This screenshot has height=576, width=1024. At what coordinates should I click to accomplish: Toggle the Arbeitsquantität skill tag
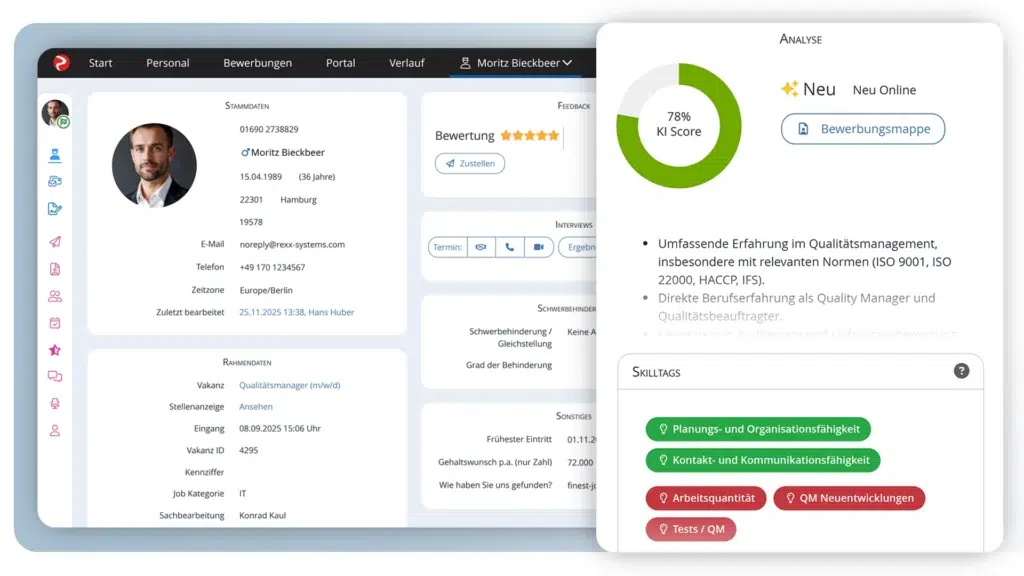[x=706, y=497]
